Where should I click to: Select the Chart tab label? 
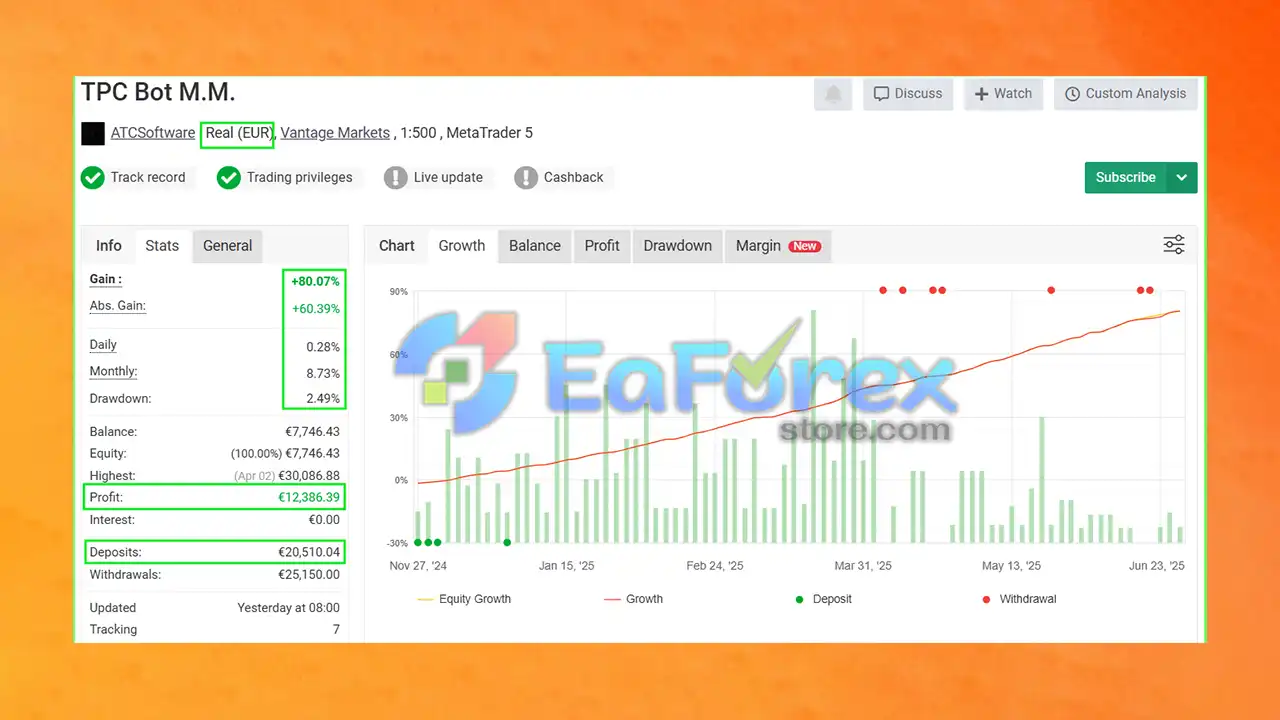pos(397,246)
